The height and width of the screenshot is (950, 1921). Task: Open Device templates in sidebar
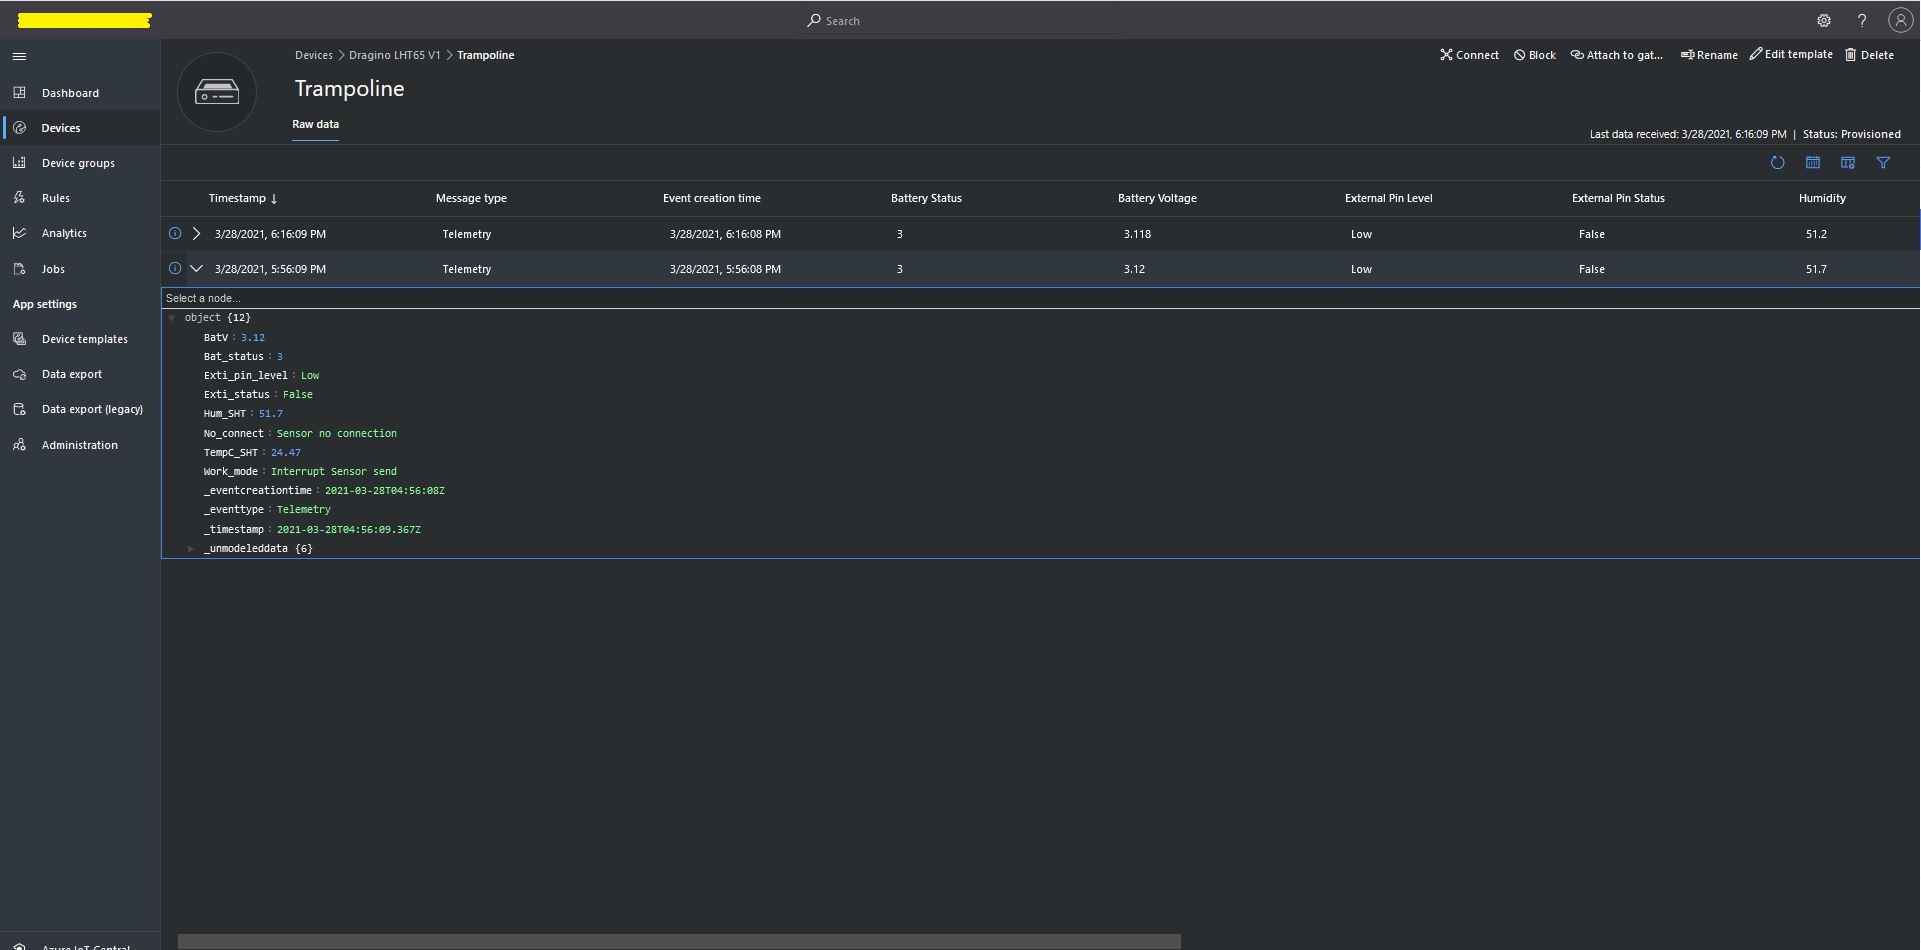click(x=84, y=340)
